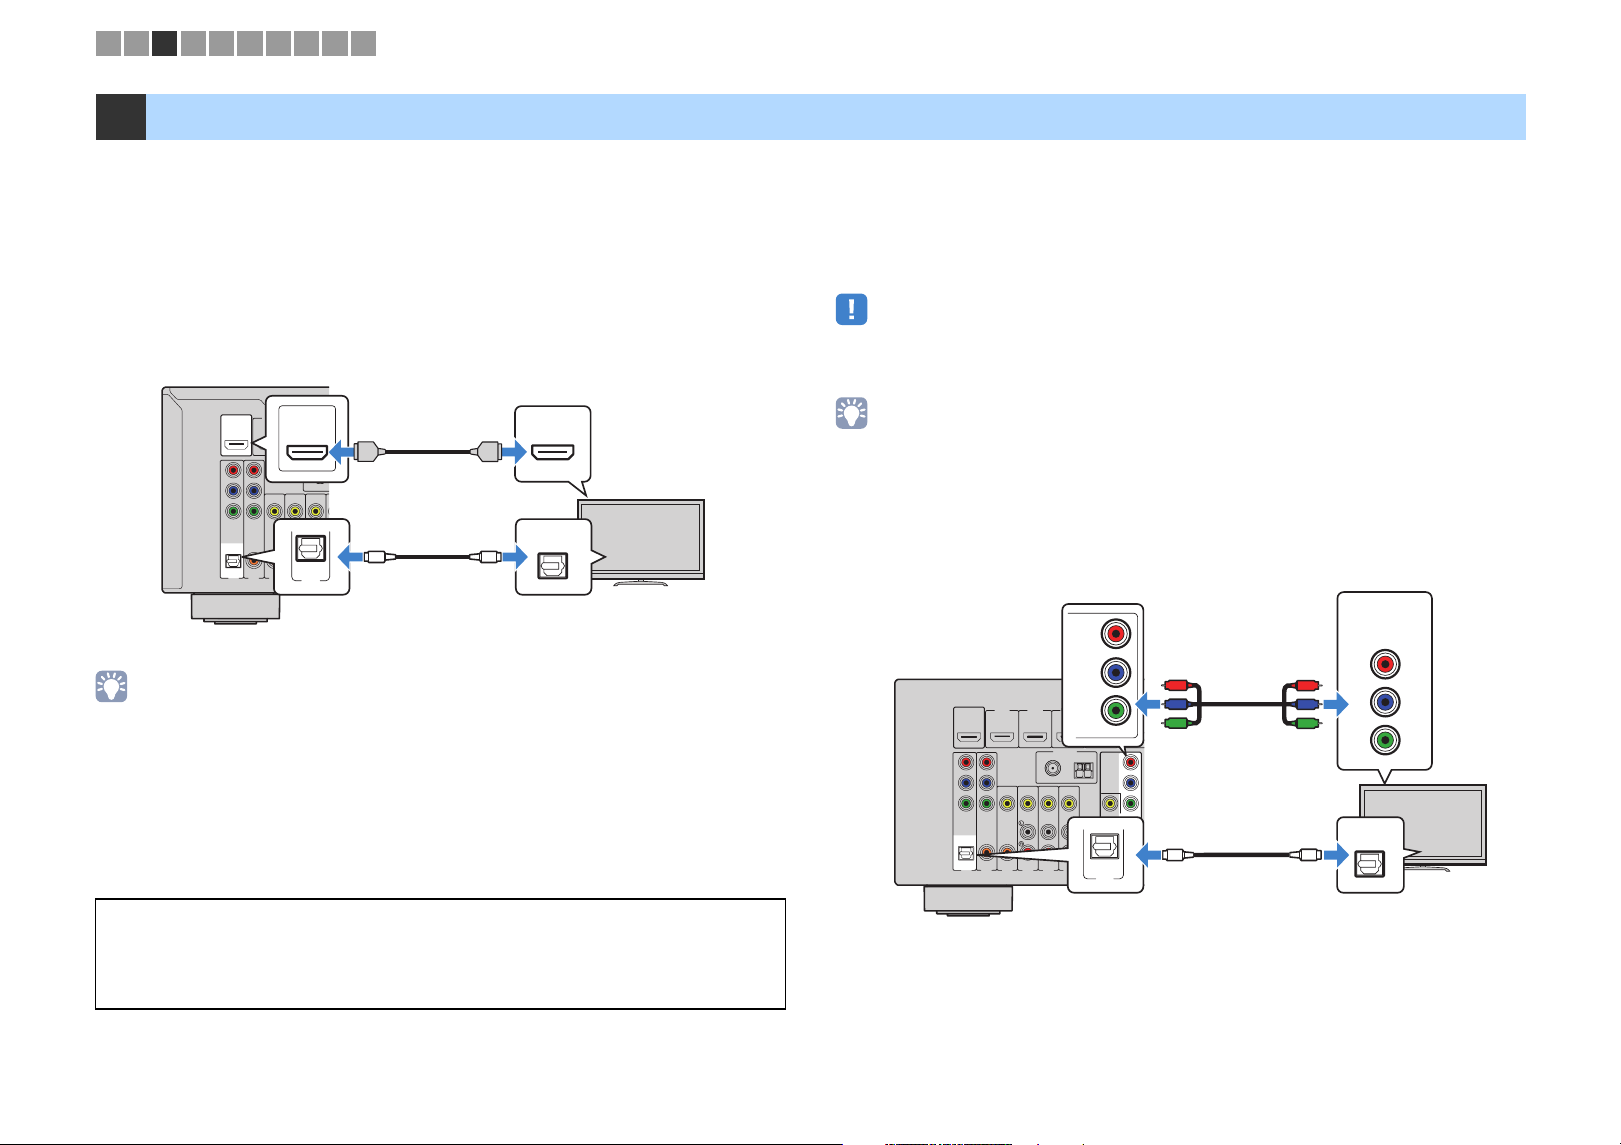Click the optical output callout beside the left TV

[553, 558]
